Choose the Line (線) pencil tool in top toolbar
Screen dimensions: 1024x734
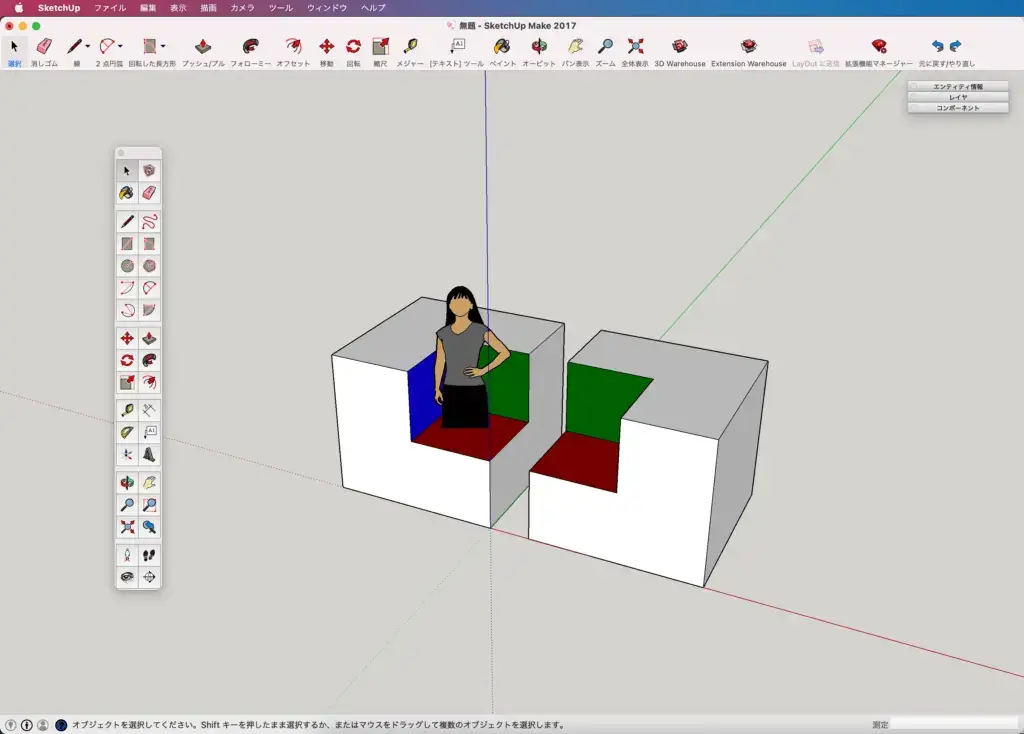tap(74, 46)
